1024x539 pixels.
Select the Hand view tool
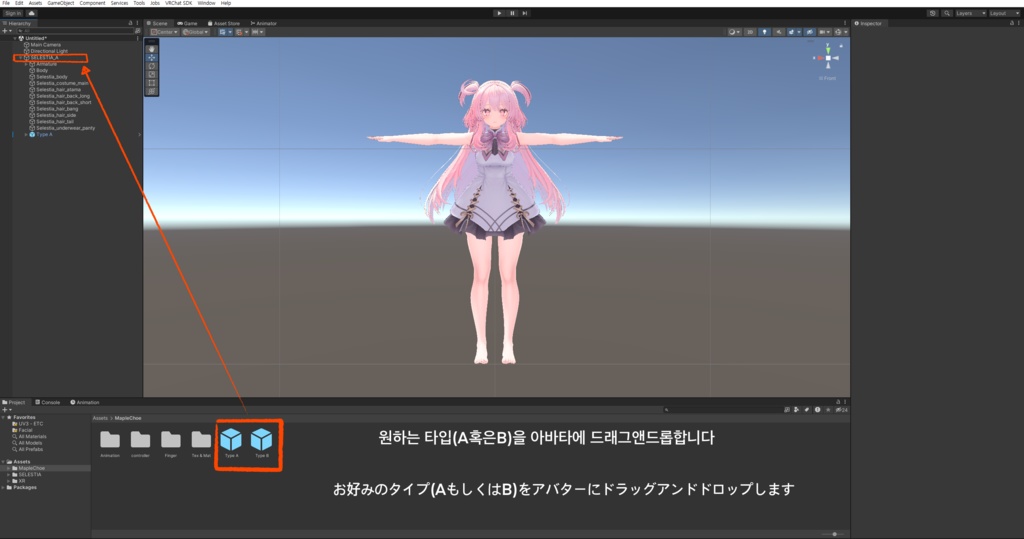pos(152,49)
